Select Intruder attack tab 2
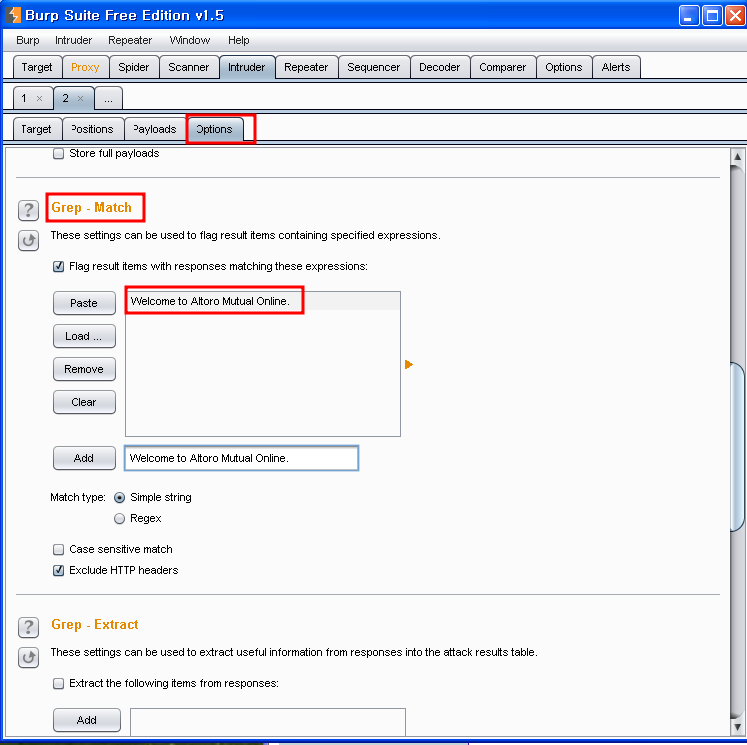 [x=66, y=99]
